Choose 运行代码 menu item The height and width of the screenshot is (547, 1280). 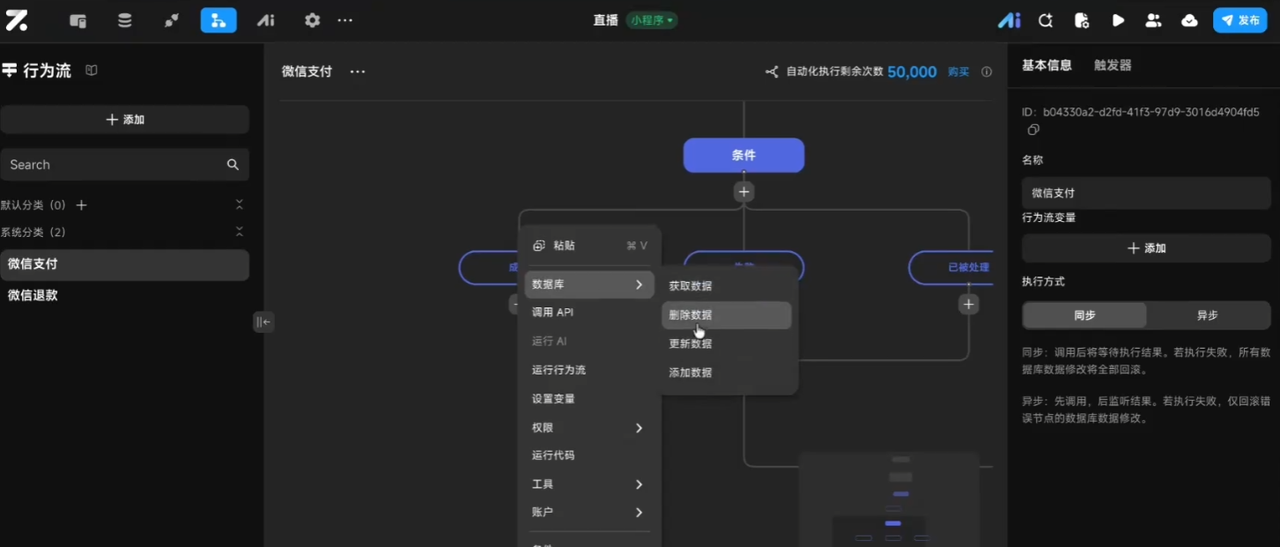(x=589, y=456)
